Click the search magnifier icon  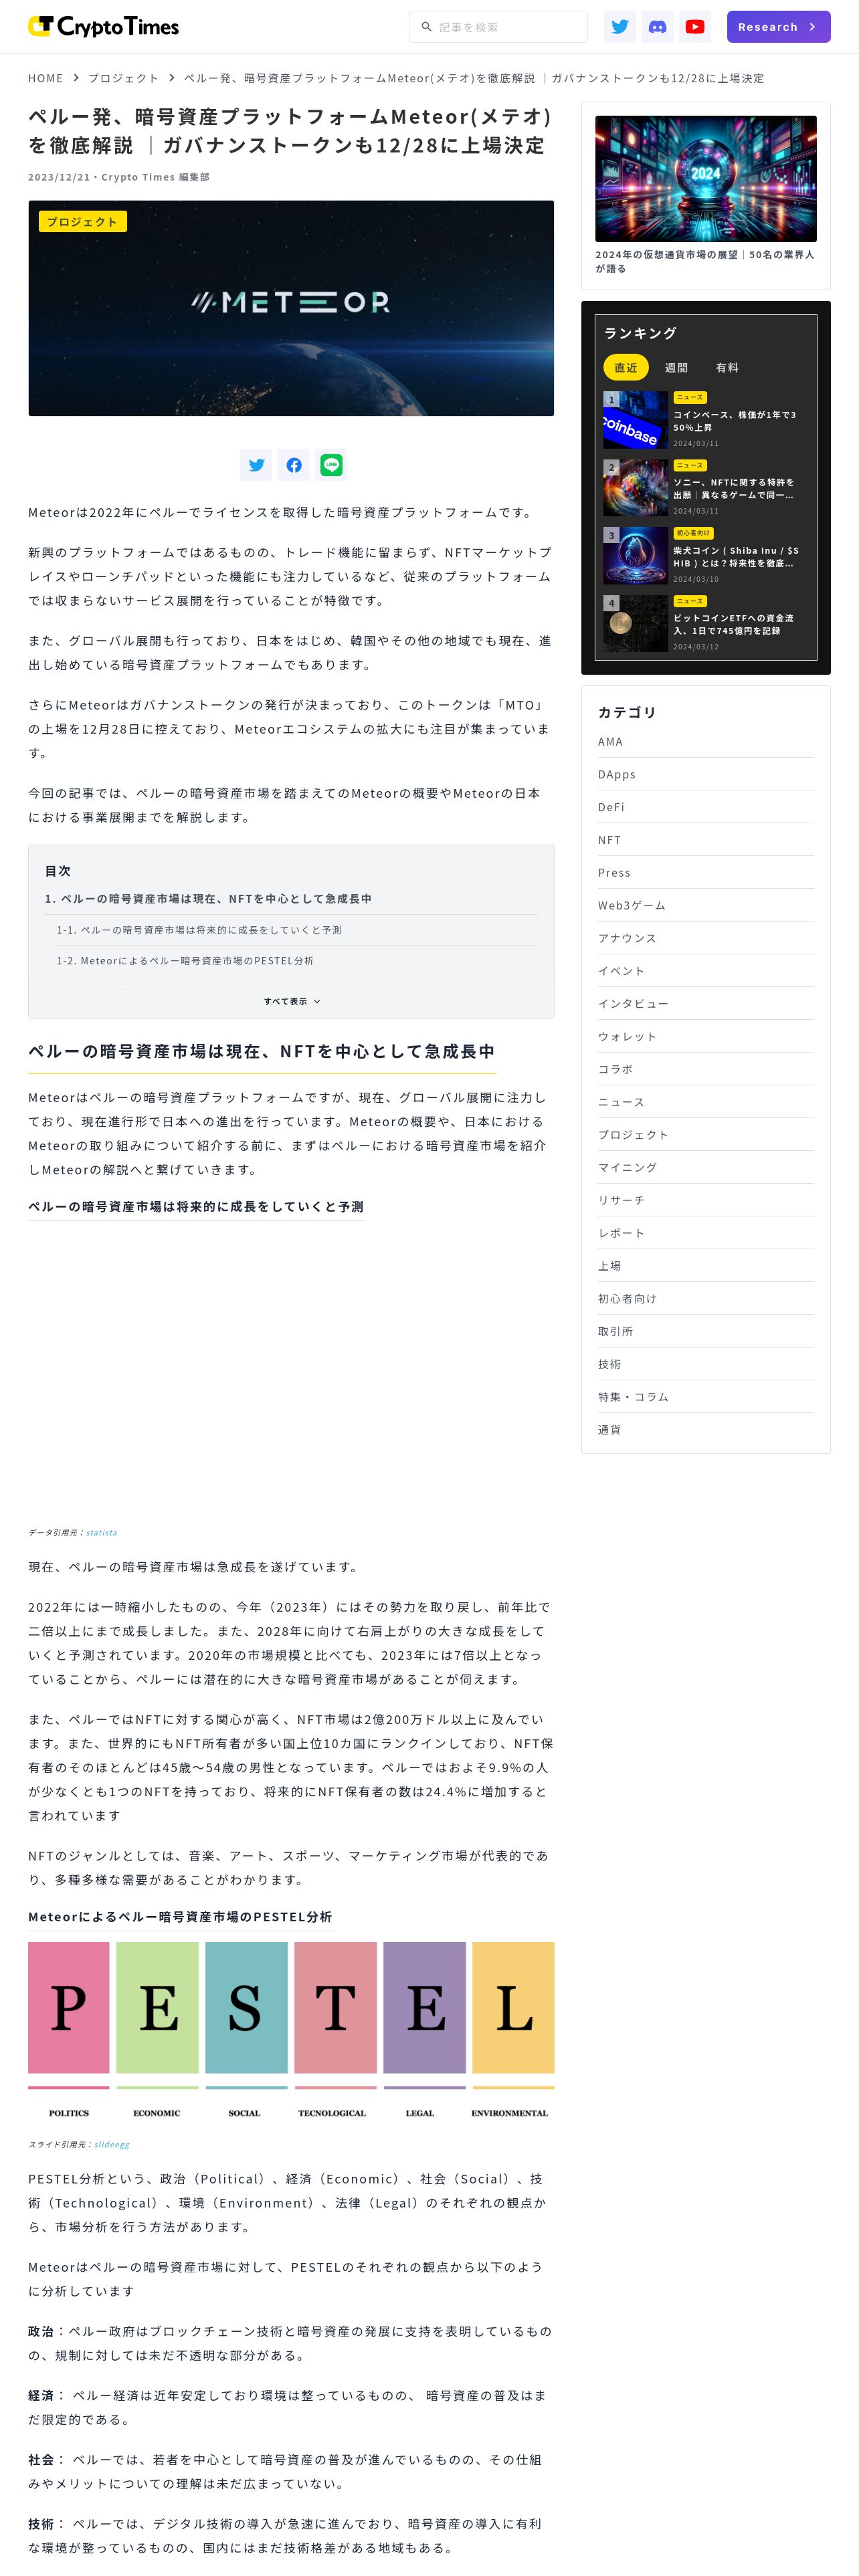(426, 27)
